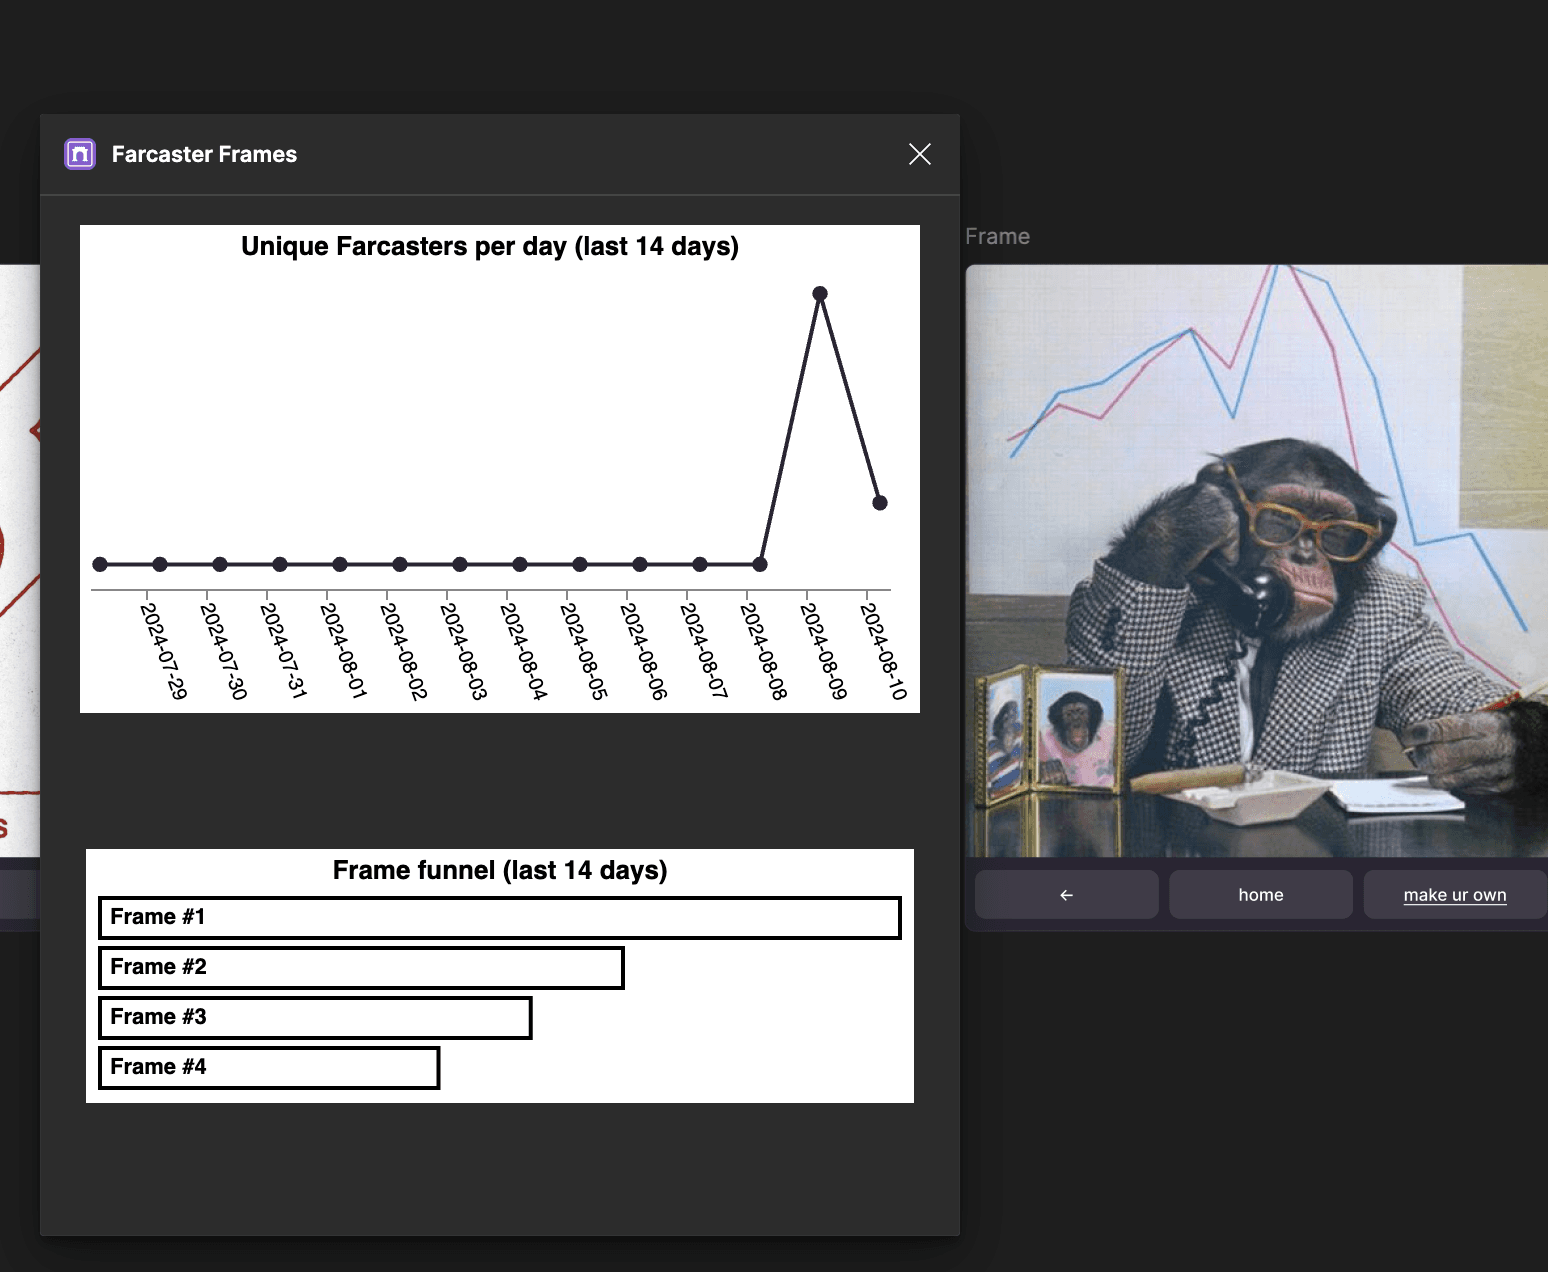Close the Farcaster Frames dialog
This screenshot has width=1548, height=1272.
[919, 154]
